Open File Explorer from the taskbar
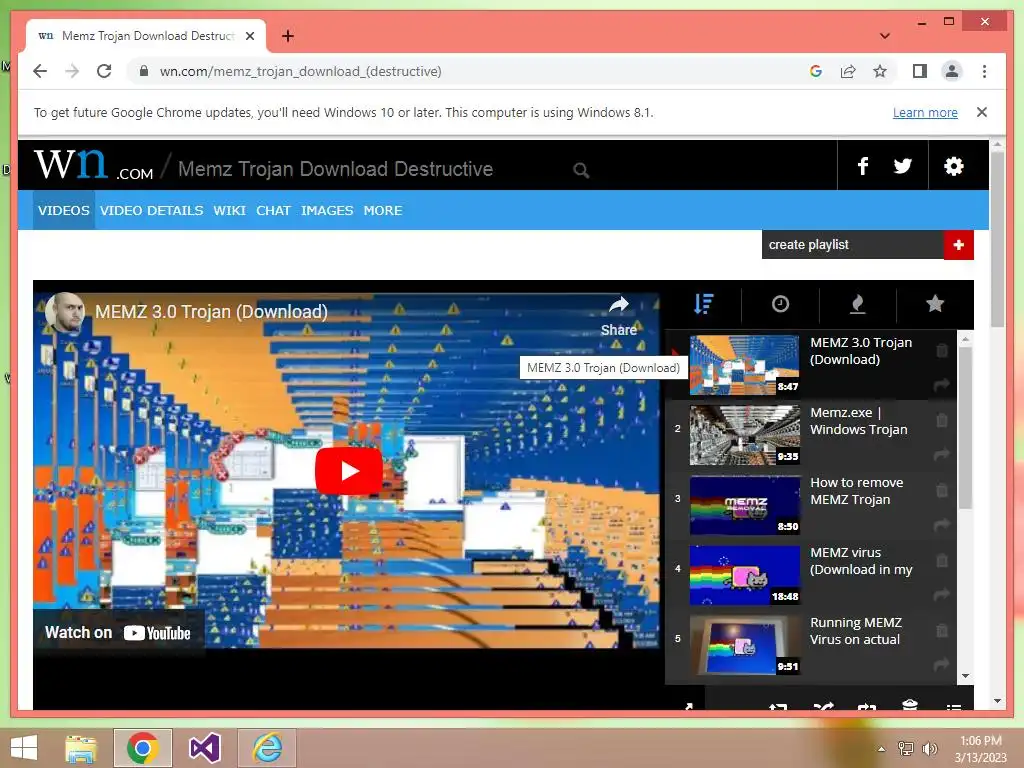 [x=80, y=748]
